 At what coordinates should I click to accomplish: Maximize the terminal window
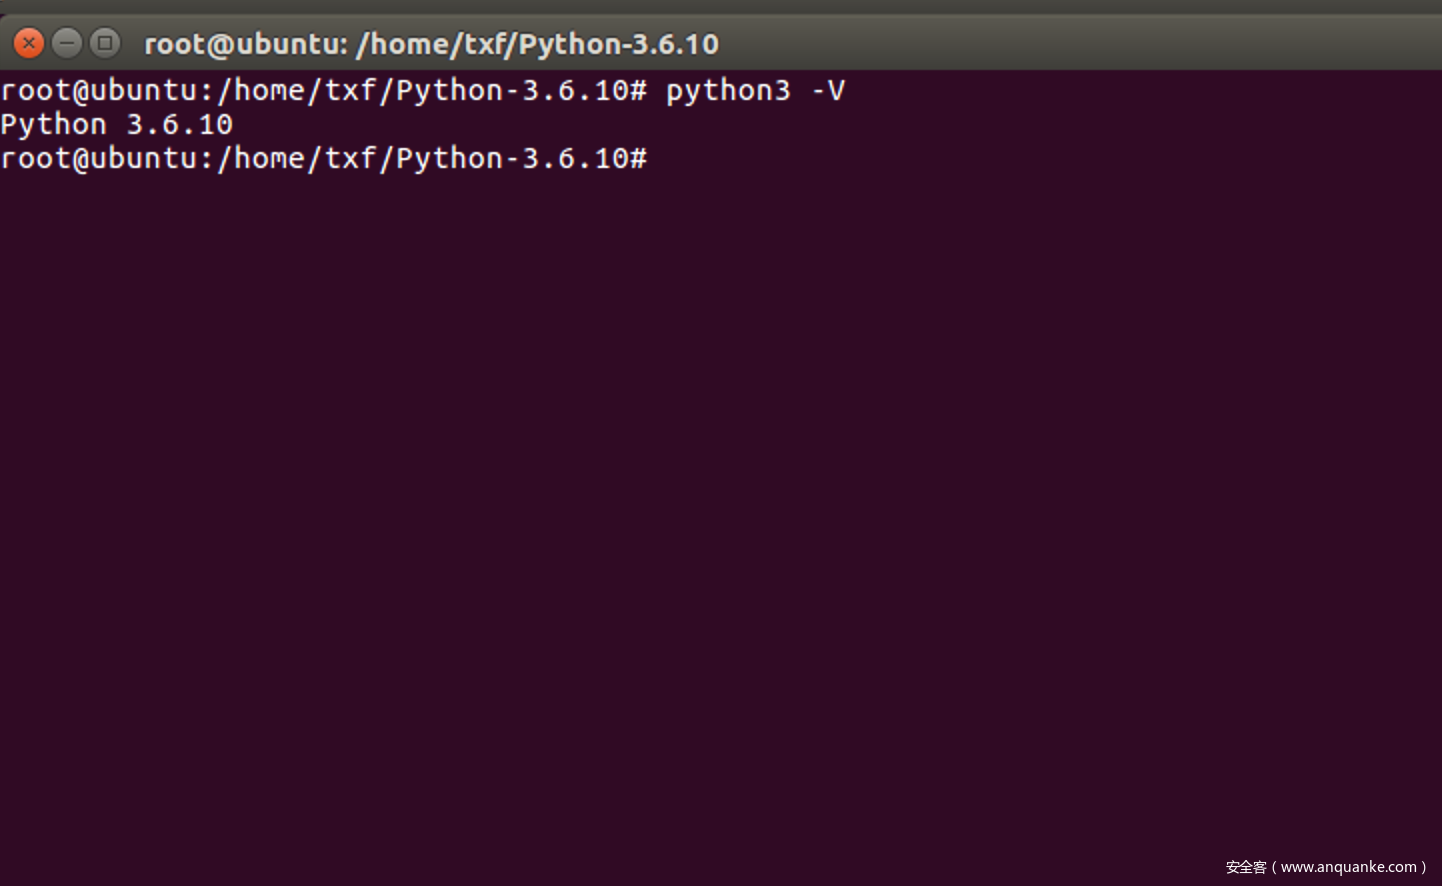105,43
